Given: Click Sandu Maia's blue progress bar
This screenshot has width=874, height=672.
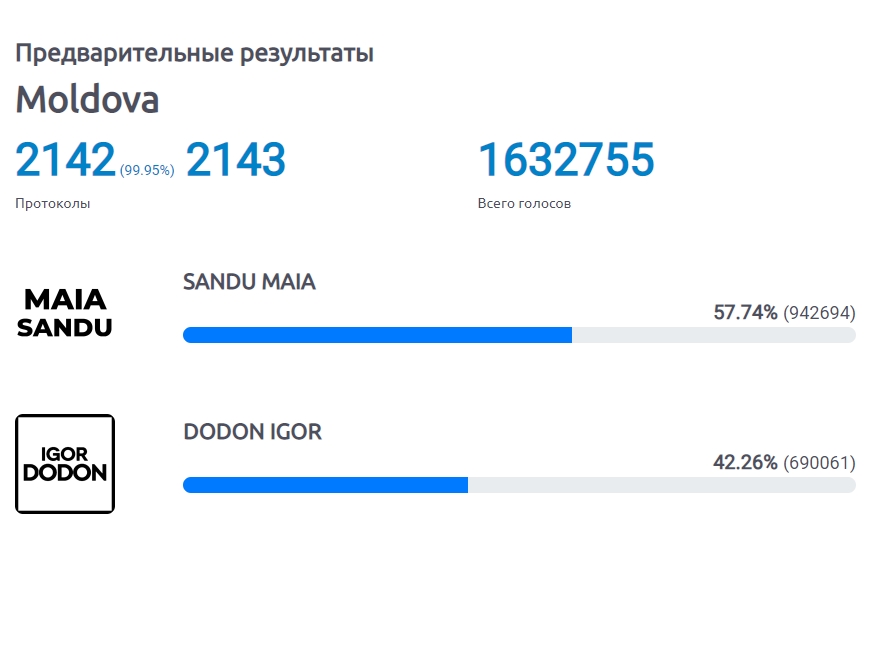Looking at the screenshot, I should click(377, 335).
